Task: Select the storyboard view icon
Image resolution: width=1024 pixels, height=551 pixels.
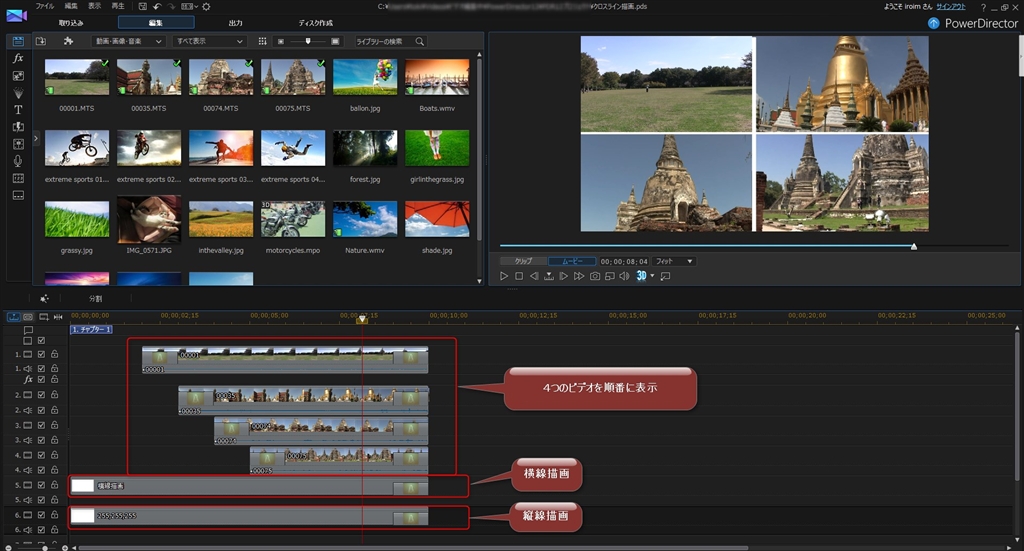Action: pos(28,317)
